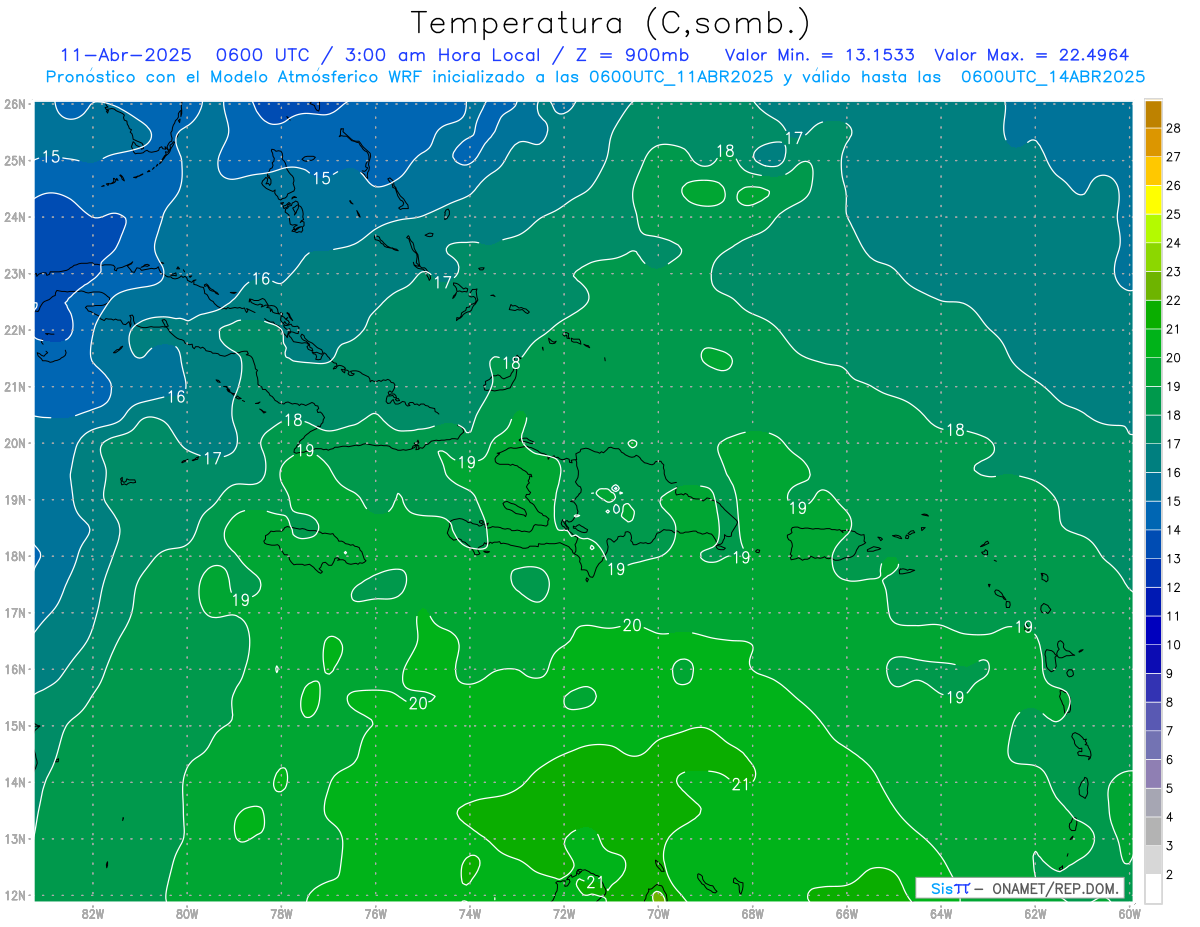Pick the yellow swatch between scale values 25 and 26
The image size is (1200, 927).
(1153, 200)
